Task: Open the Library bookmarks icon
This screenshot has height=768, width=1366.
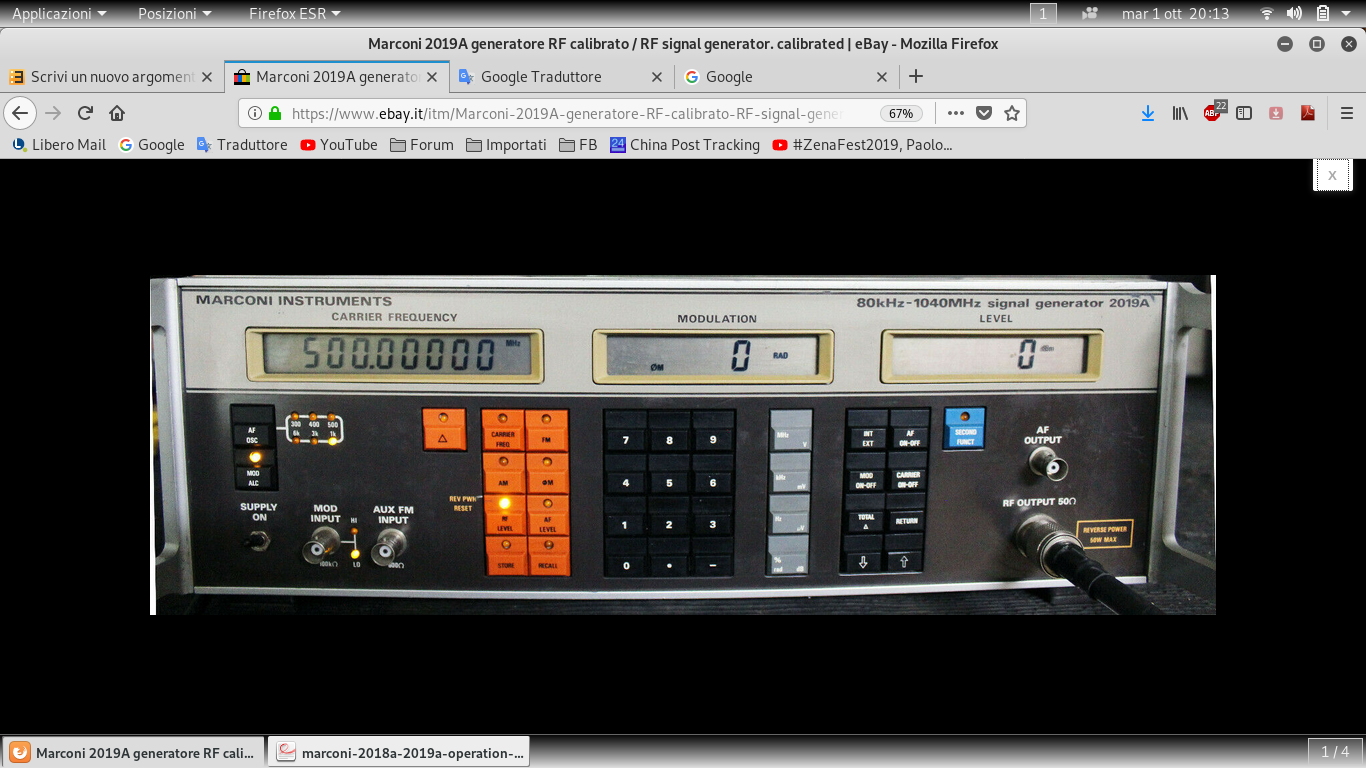Action: (1180, 113)
